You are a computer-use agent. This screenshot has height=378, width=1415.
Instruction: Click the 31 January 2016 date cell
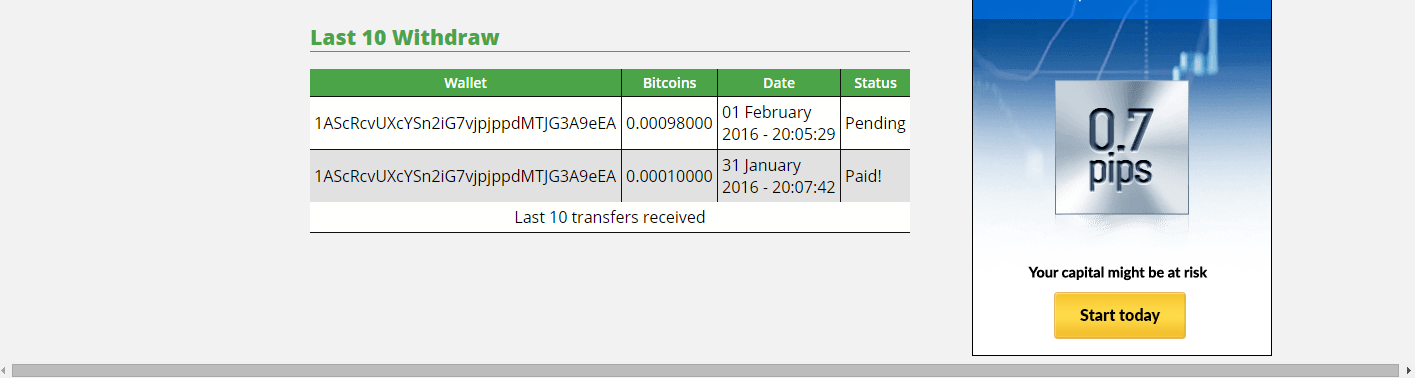click(779, 176)
